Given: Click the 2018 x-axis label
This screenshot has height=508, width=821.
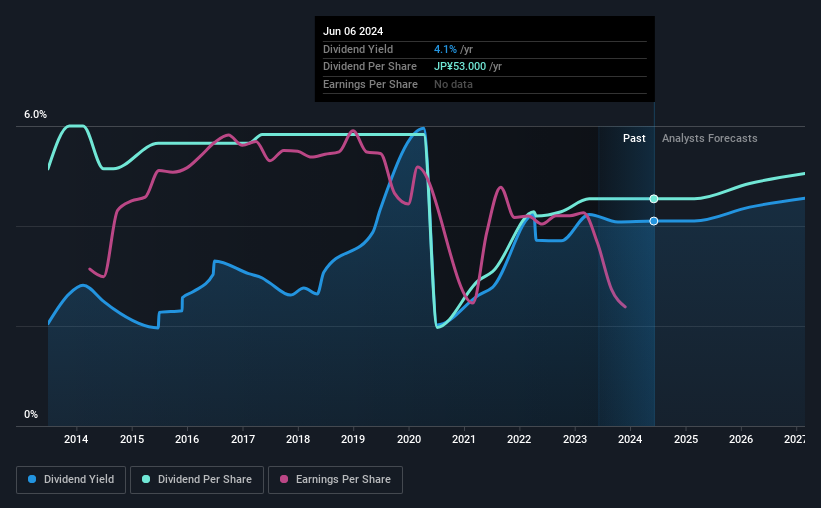Looking at the screenshot, I should click(x=298, y=439).
